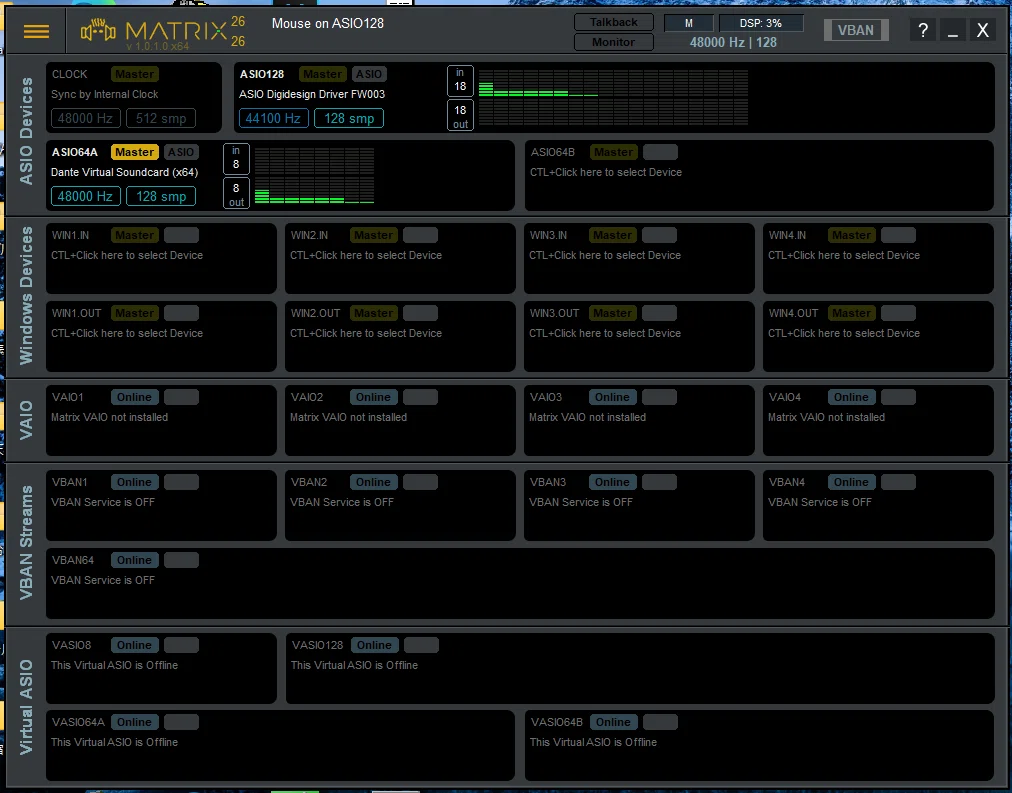
Task: Click the Dante Virtual Soundcard (x64) device name
Action: [125, 172]
